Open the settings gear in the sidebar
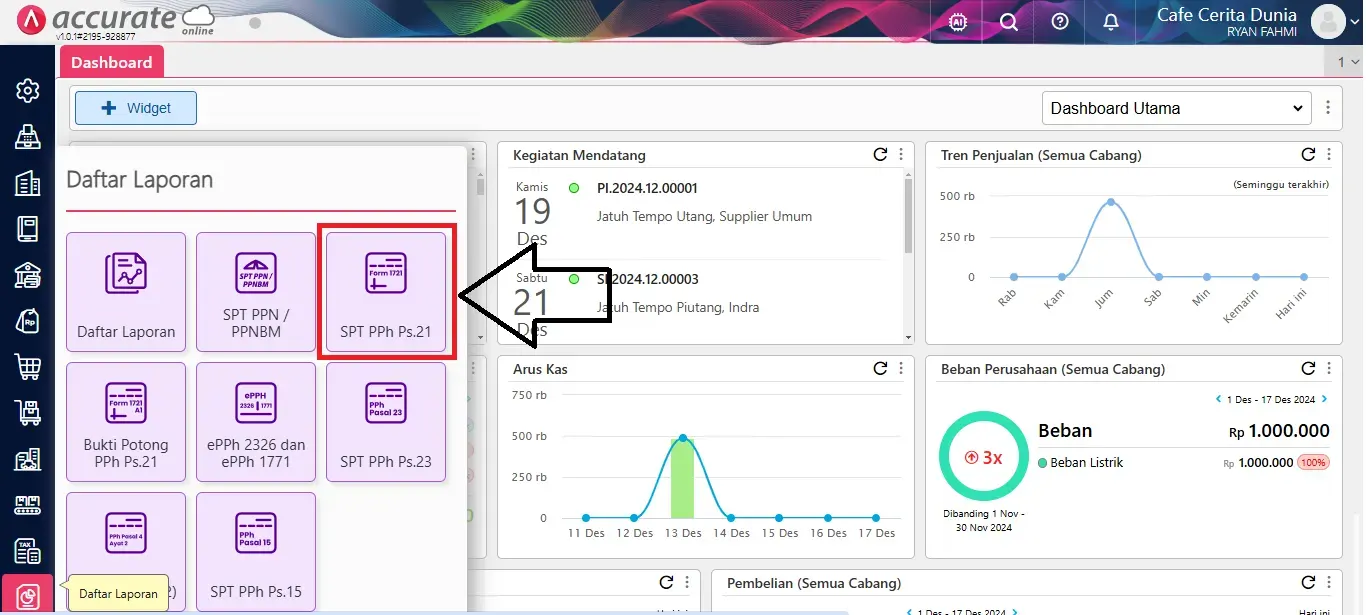This screenshot has height=615, width=1366. [x=28, y=90]
